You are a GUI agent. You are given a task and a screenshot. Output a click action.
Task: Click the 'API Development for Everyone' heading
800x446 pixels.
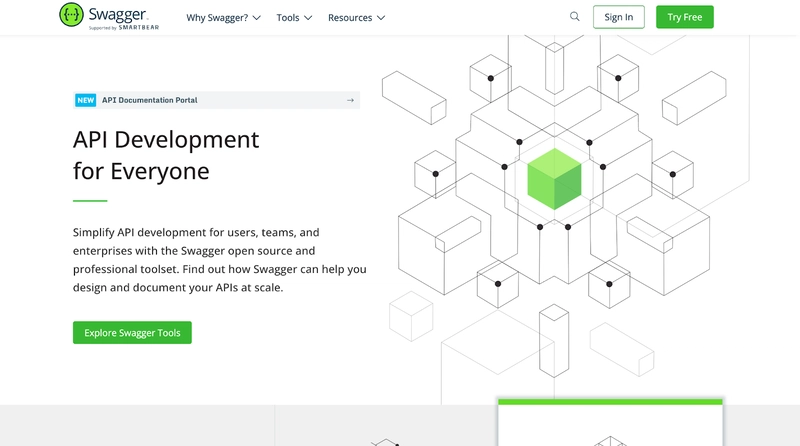166,155
